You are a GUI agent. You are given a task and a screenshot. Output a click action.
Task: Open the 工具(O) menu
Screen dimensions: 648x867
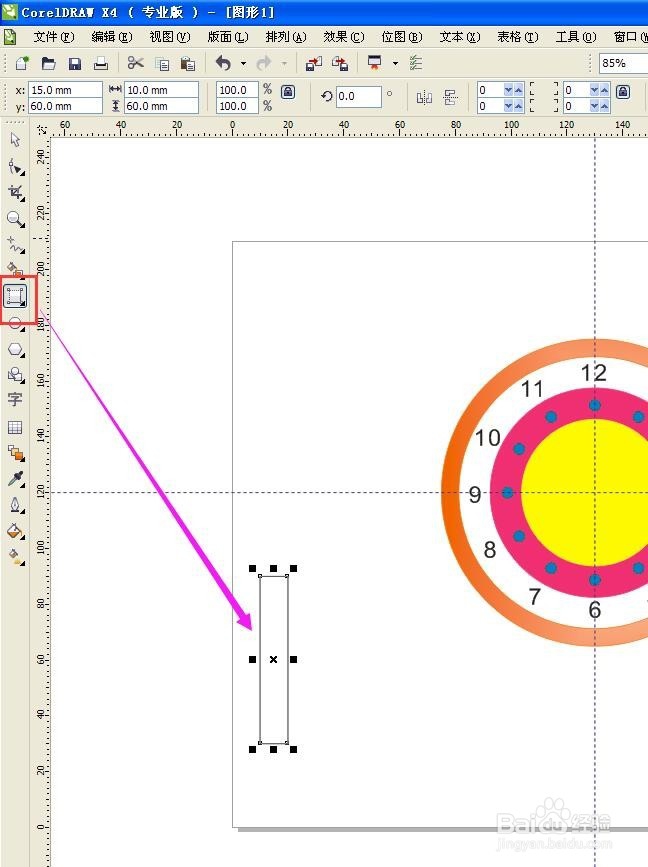[576, 37]
